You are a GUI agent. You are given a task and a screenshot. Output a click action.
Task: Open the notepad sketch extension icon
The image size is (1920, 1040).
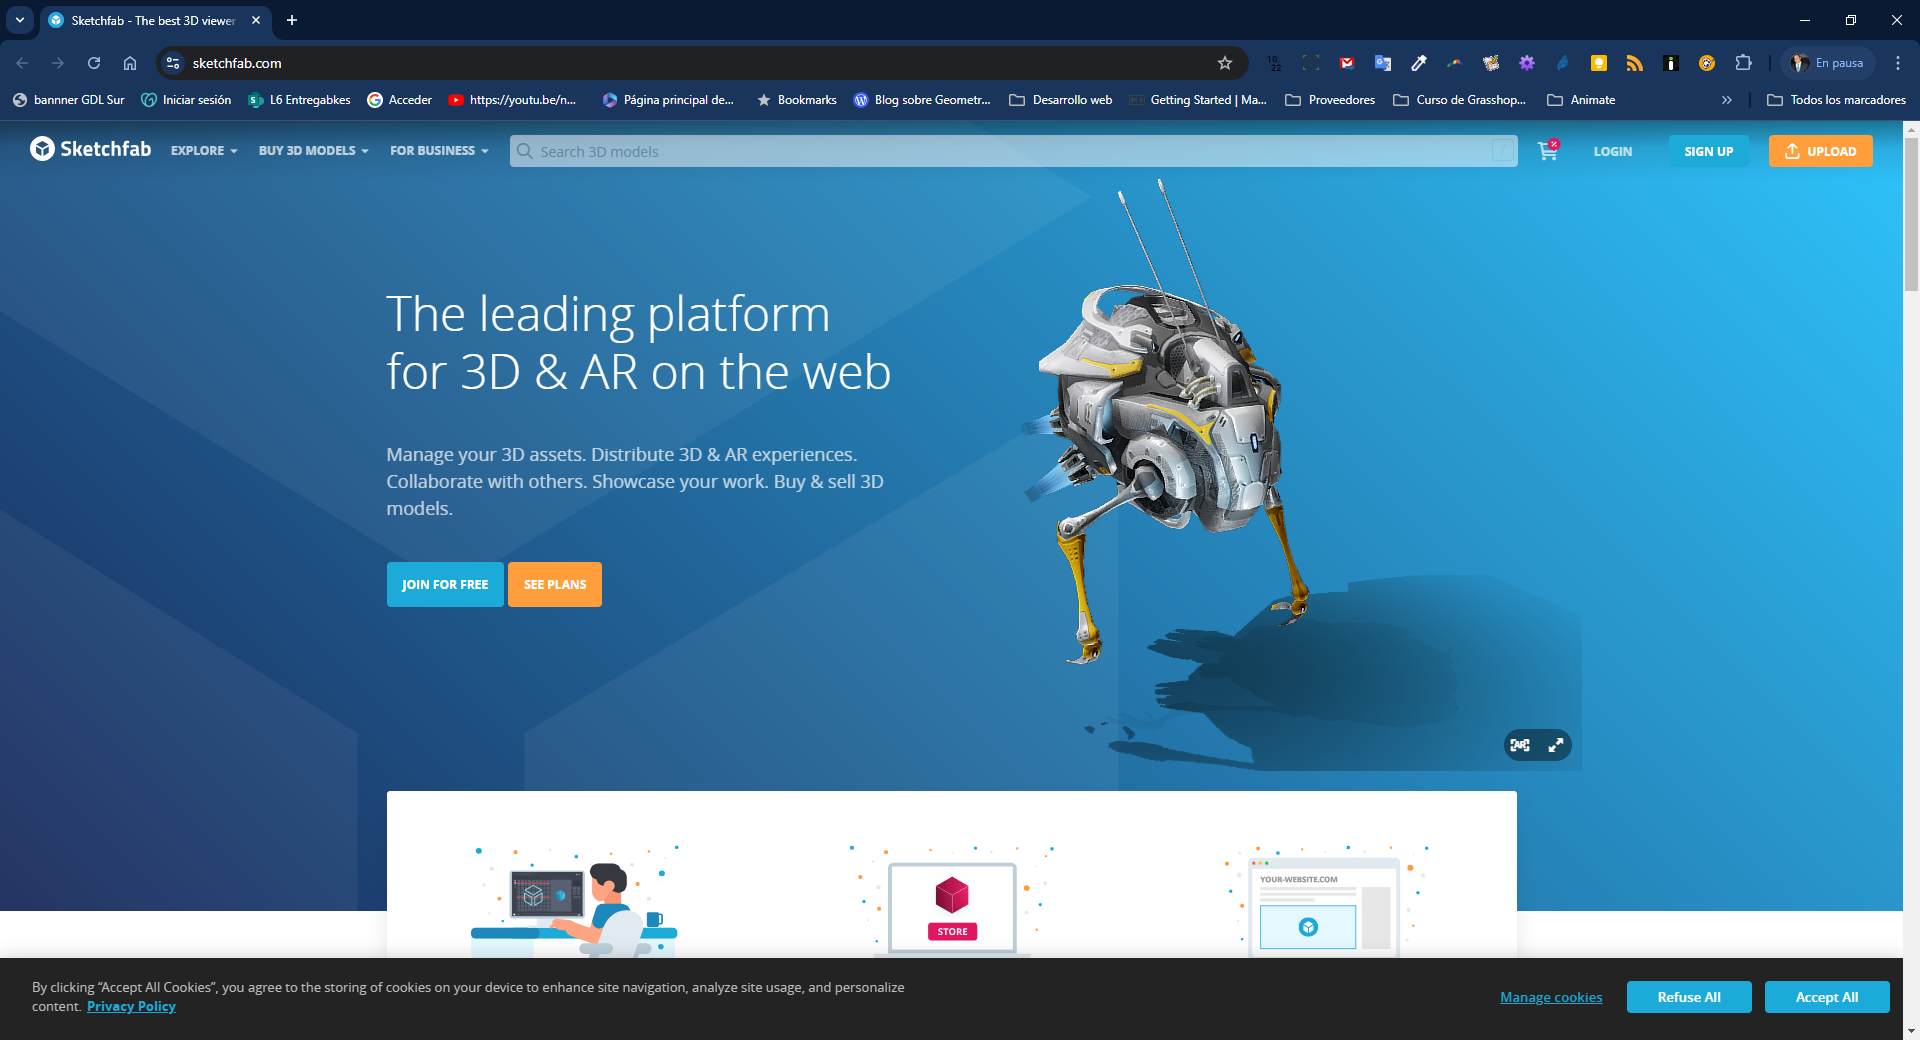[x=1491, y=63]
